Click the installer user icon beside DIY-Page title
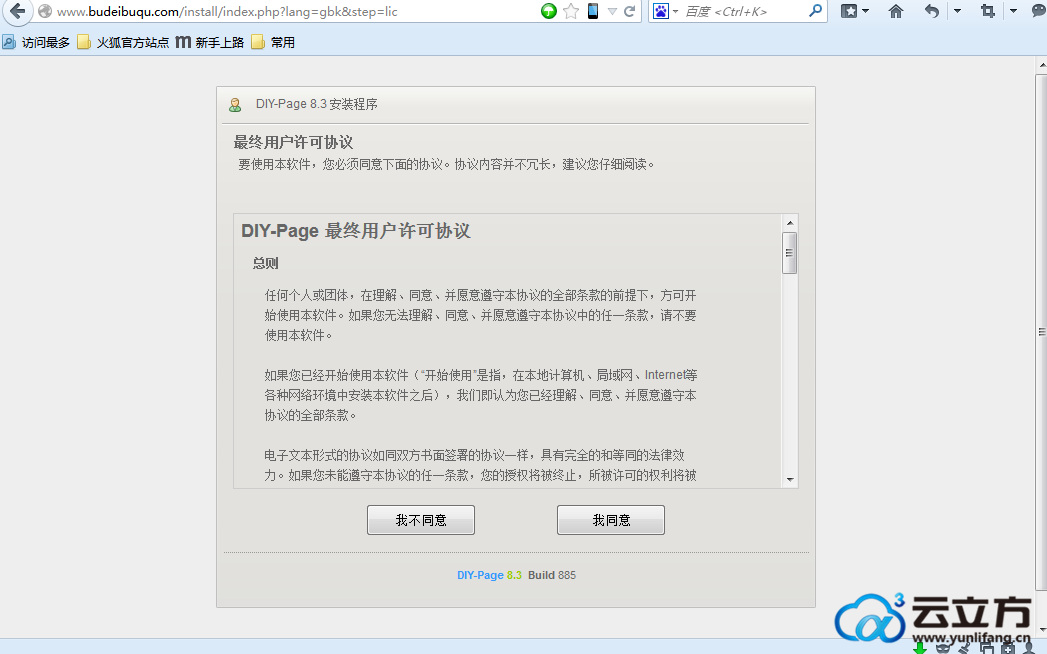 click(x=235, y=105)
